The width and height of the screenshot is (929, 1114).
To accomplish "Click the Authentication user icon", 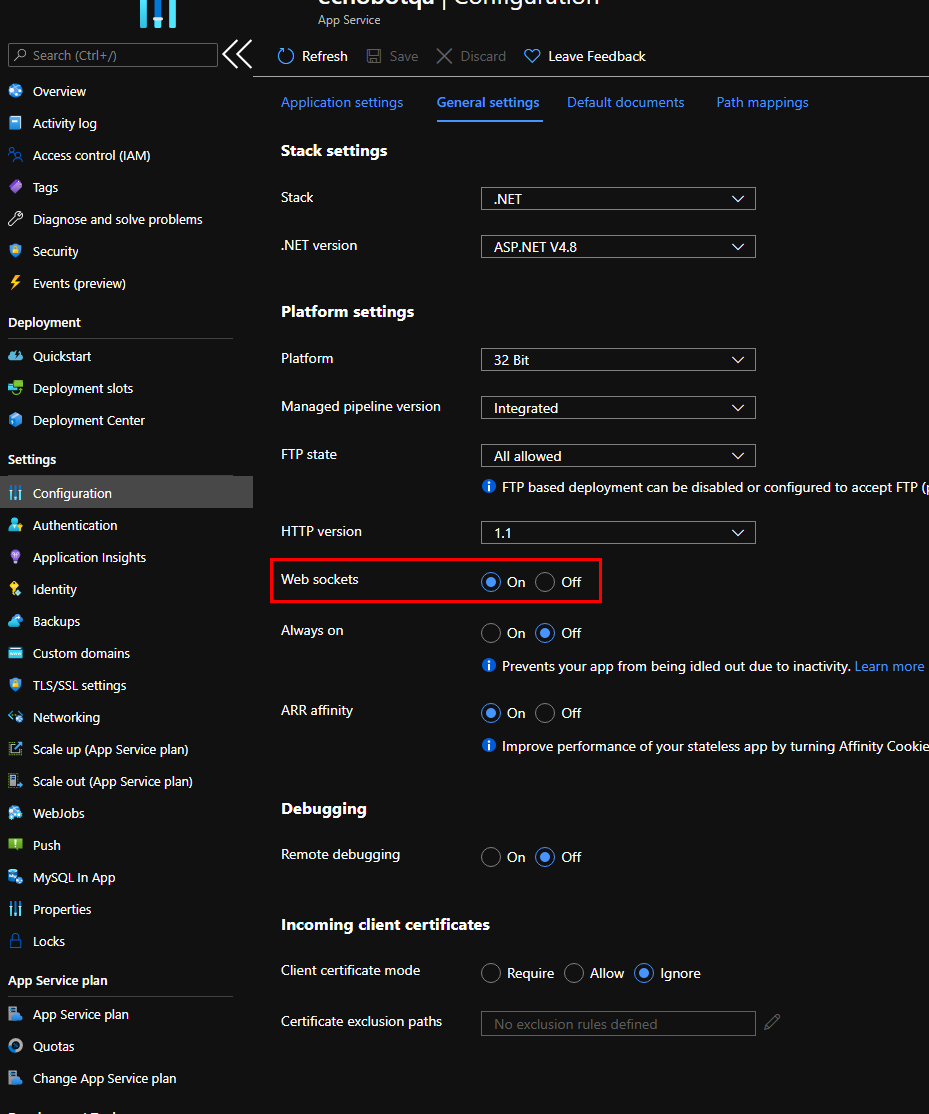I will coord(16,525).
